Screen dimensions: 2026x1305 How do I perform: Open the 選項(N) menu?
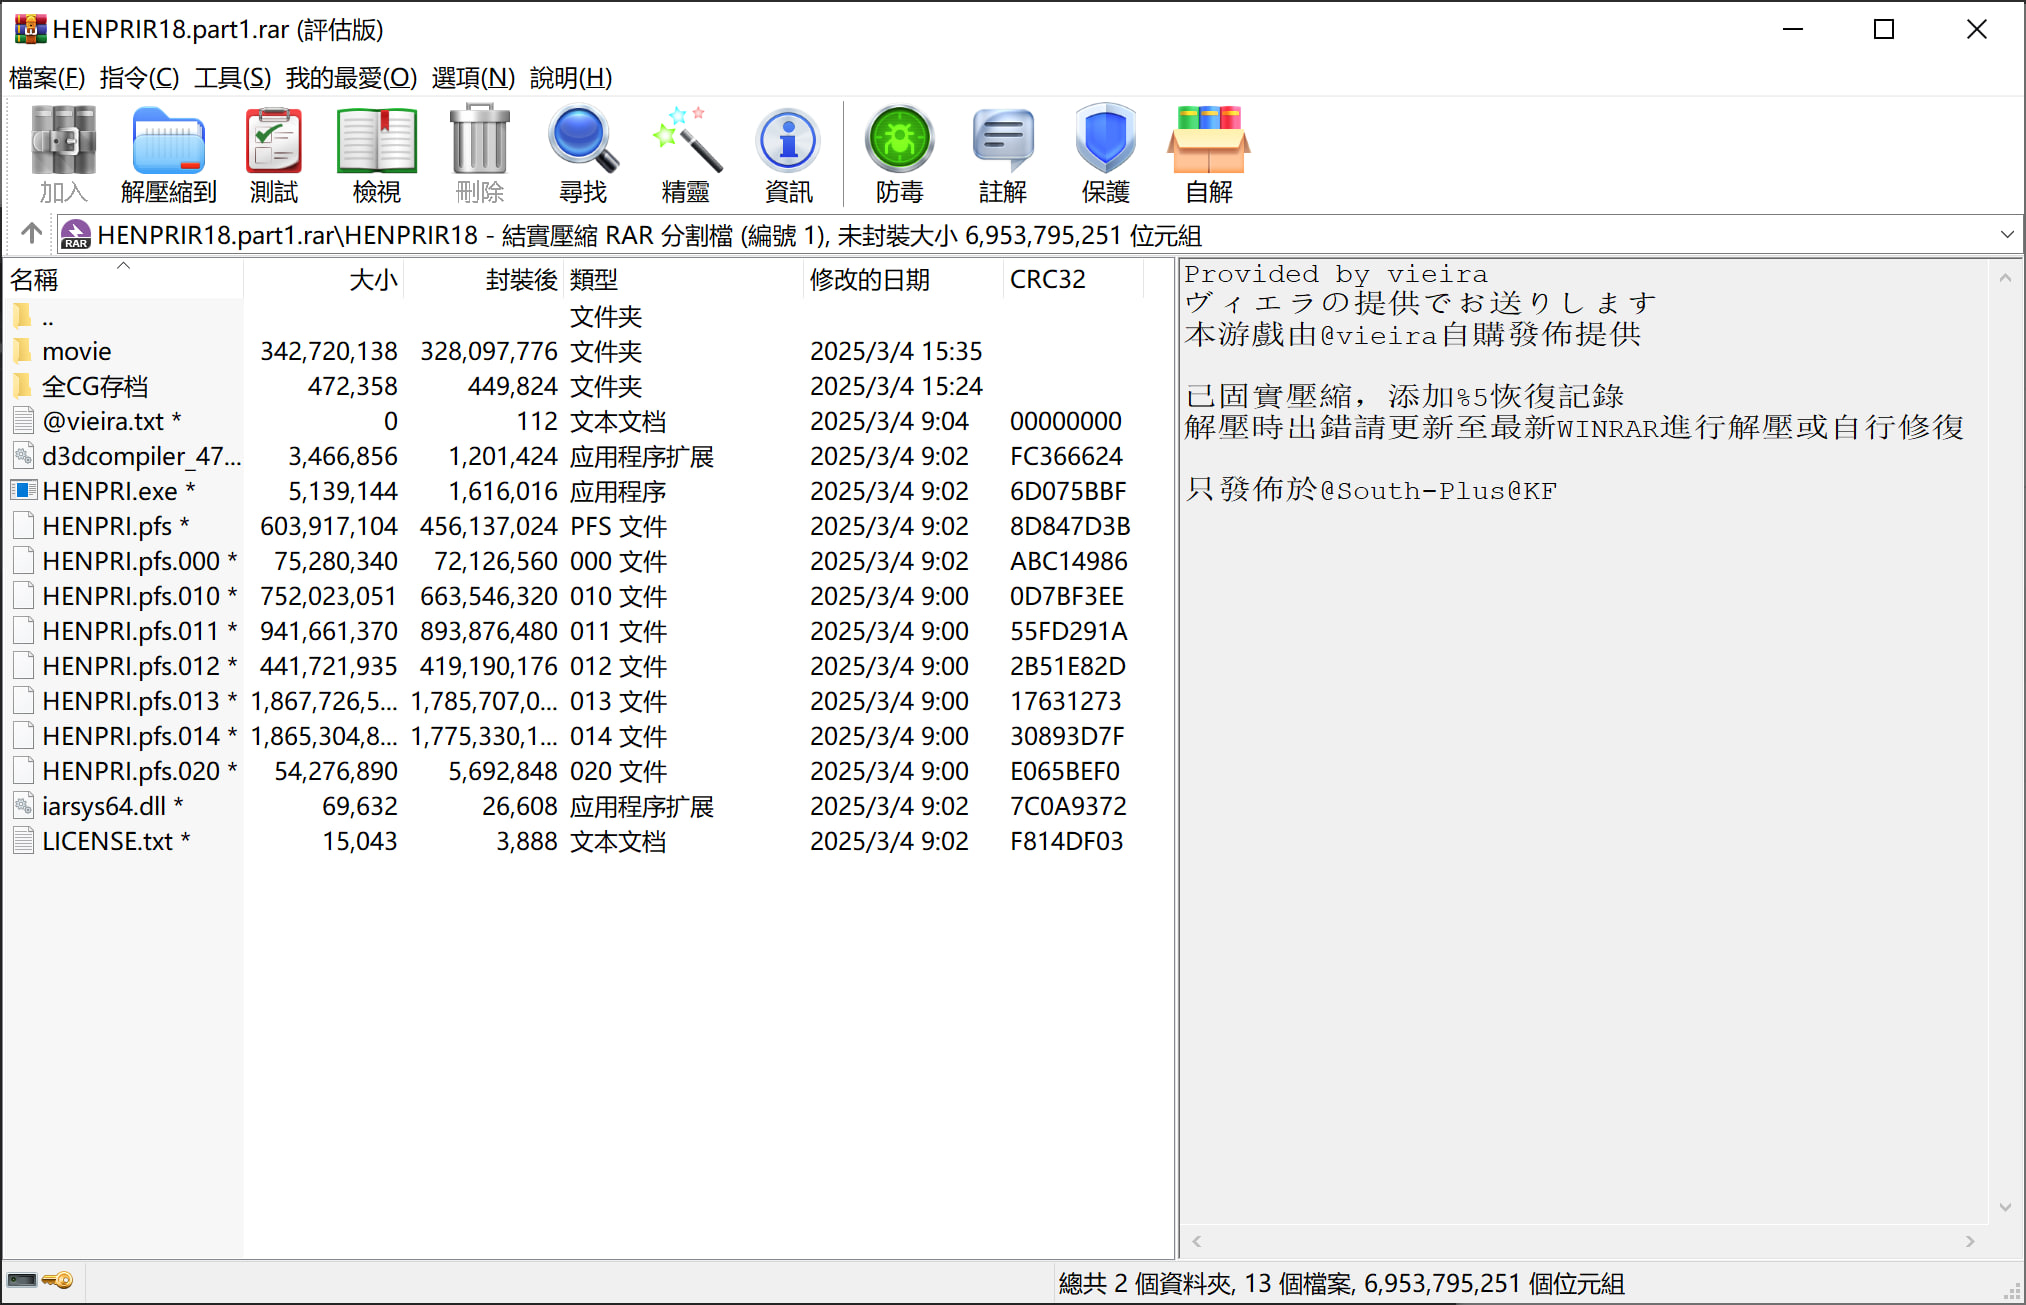pos(473,78)
